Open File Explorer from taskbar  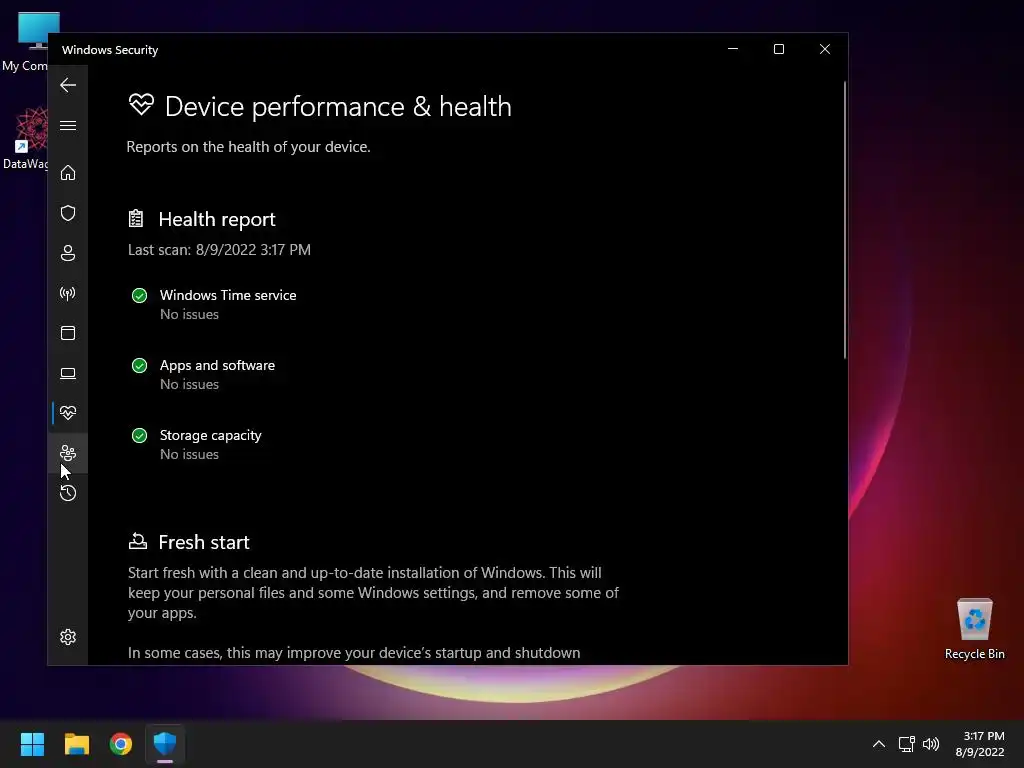click(76, 744)
